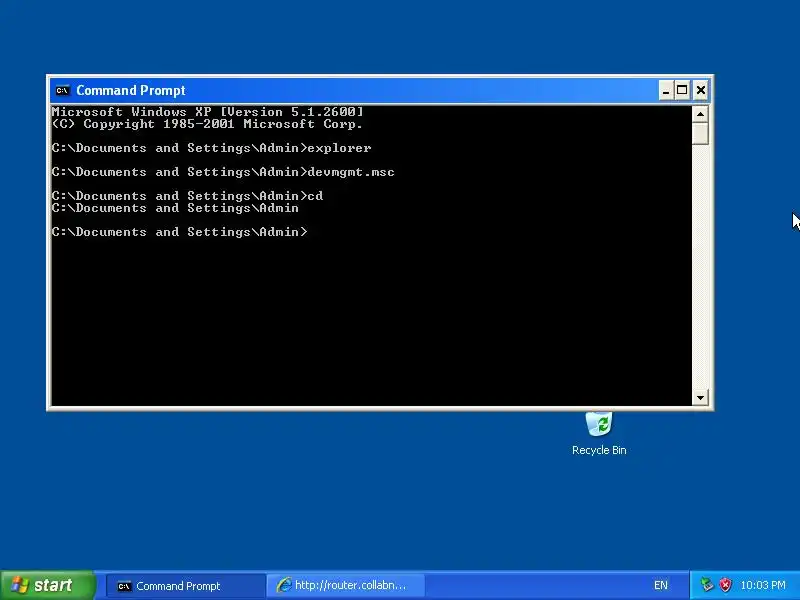The image size is (800, 600).
Task: Switch to Command Prompt taskbar button
Action: tap(186, 586)
